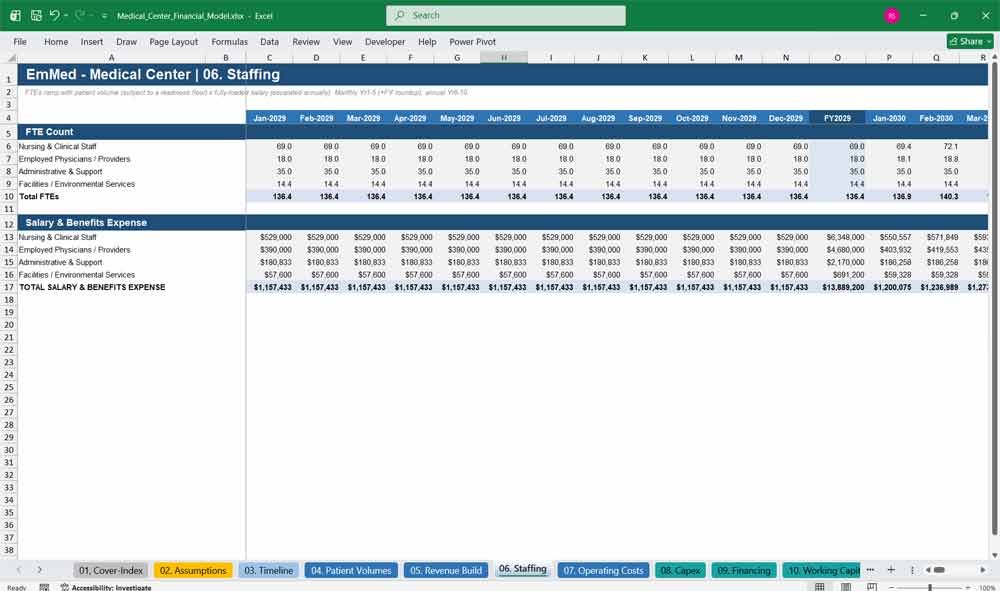Open the File menu
1000x591 pixels.
point(20,41)
